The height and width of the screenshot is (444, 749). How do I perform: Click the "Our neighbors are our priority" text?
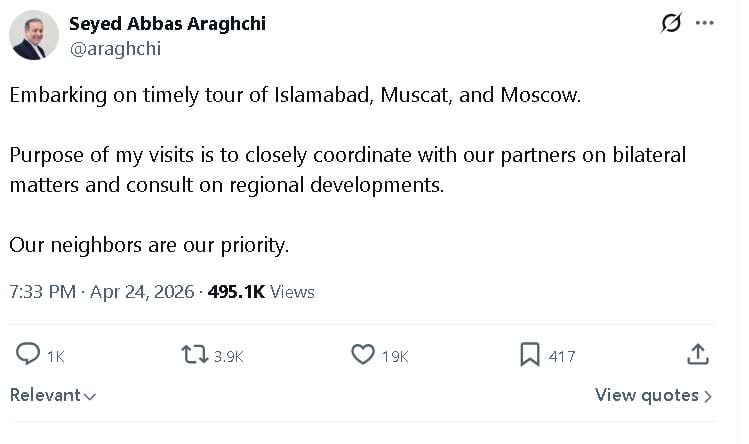(x=149, y=244)
